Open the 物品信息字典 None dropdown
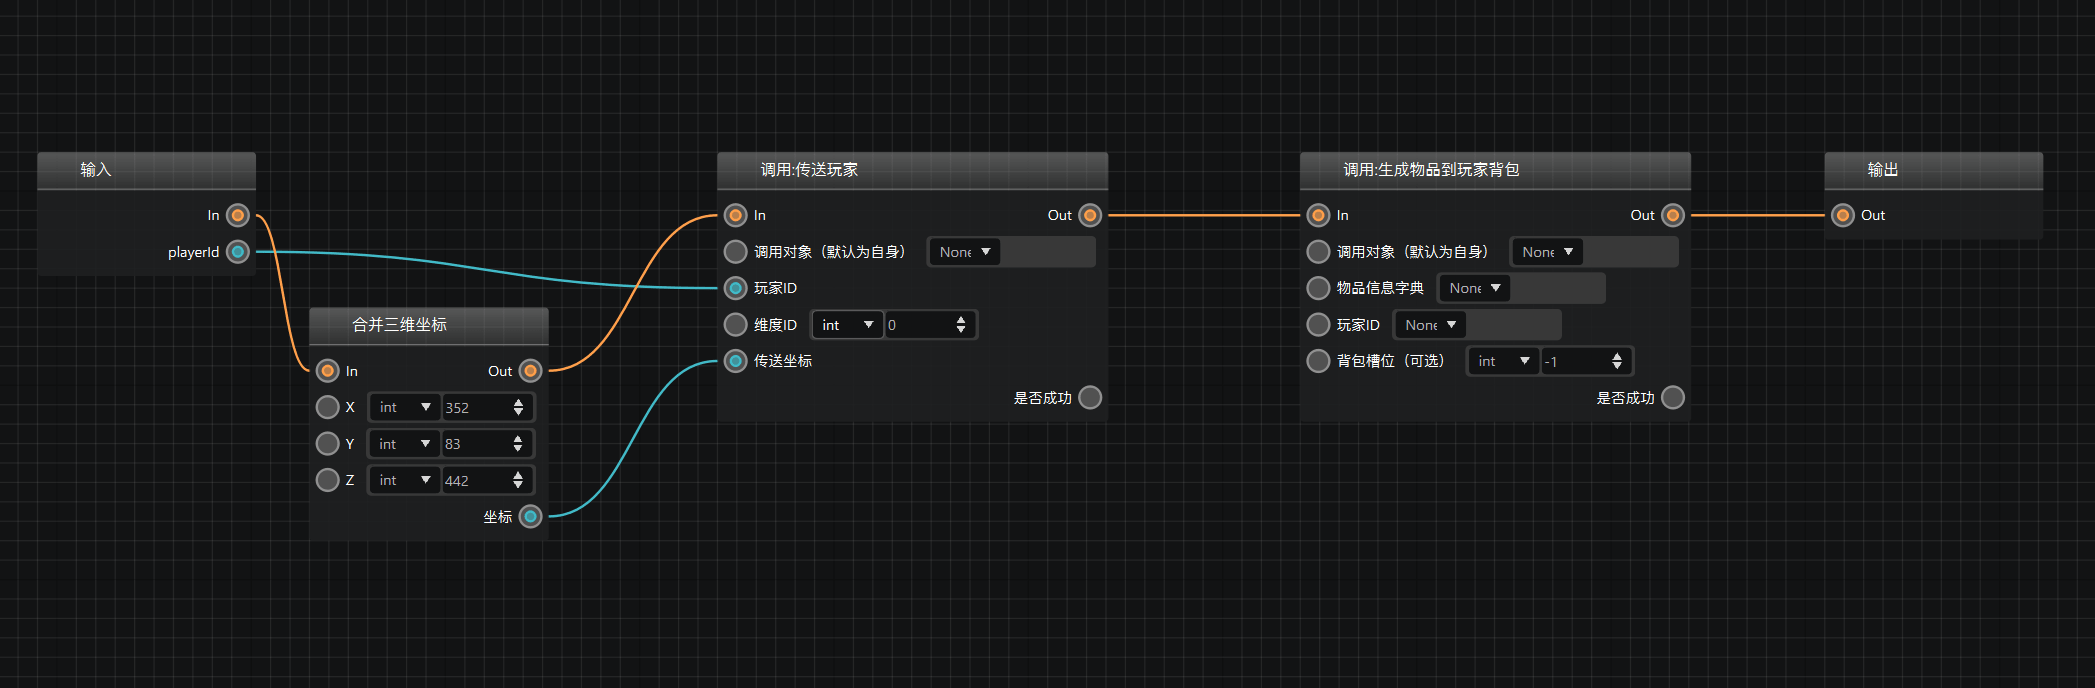 [x=1474, y=288]
